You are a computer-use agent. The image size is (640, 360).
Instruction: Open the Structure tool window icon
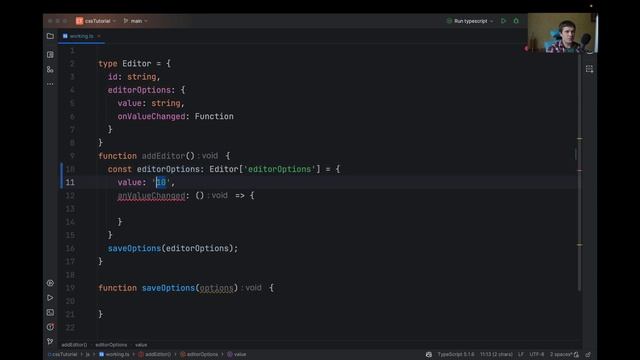coord(50,70)
